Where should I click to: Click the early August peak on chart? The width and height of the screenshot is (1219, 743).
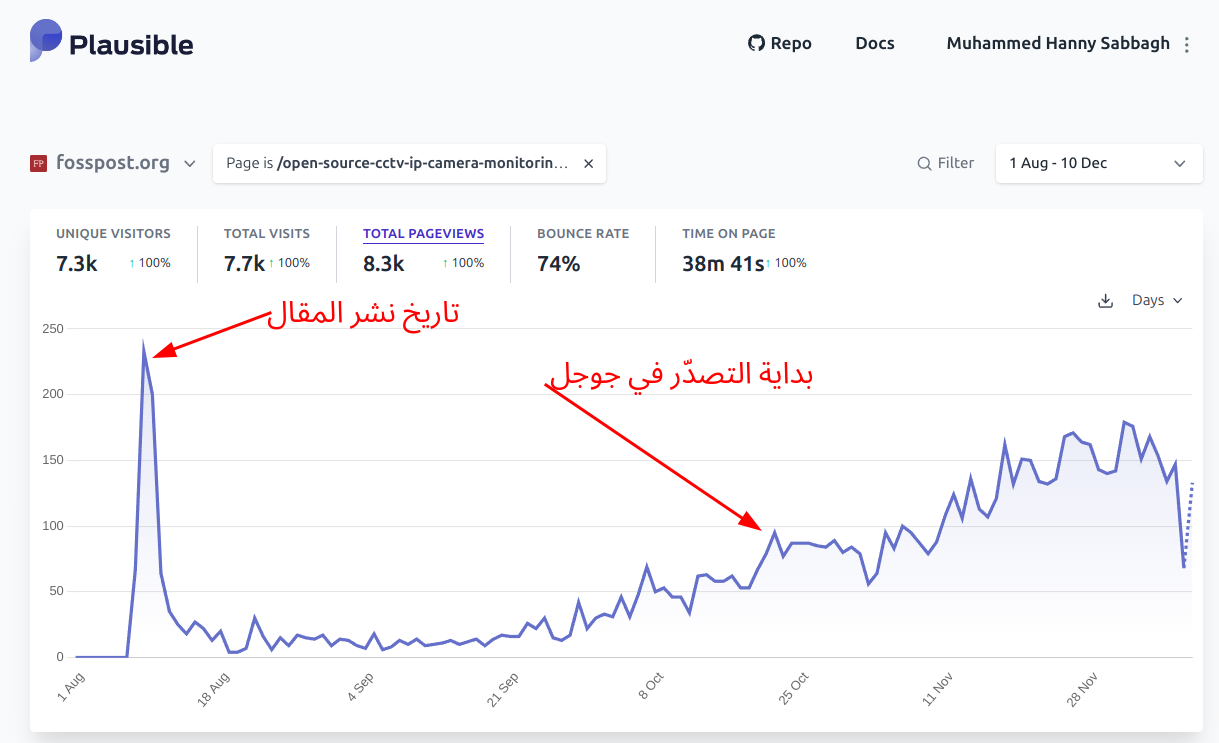(x=144, y=350)
